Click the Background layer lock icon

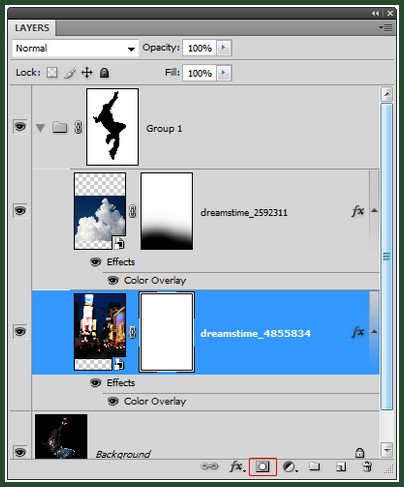click(359, 452)
